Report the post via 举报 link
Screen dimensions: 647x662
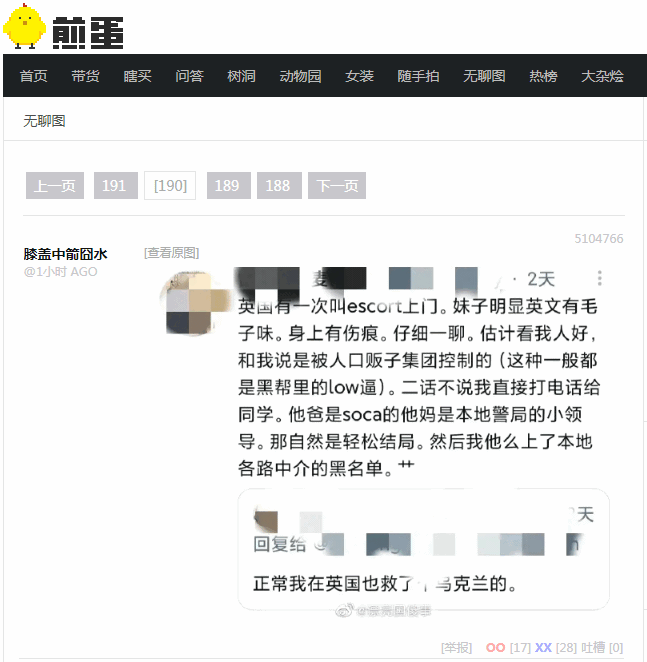pos(456,648)
